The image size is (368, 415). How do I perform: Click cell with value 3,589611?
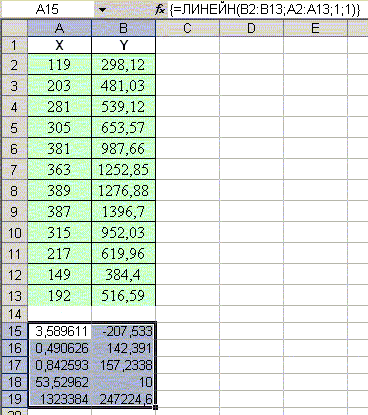(60, 331)
